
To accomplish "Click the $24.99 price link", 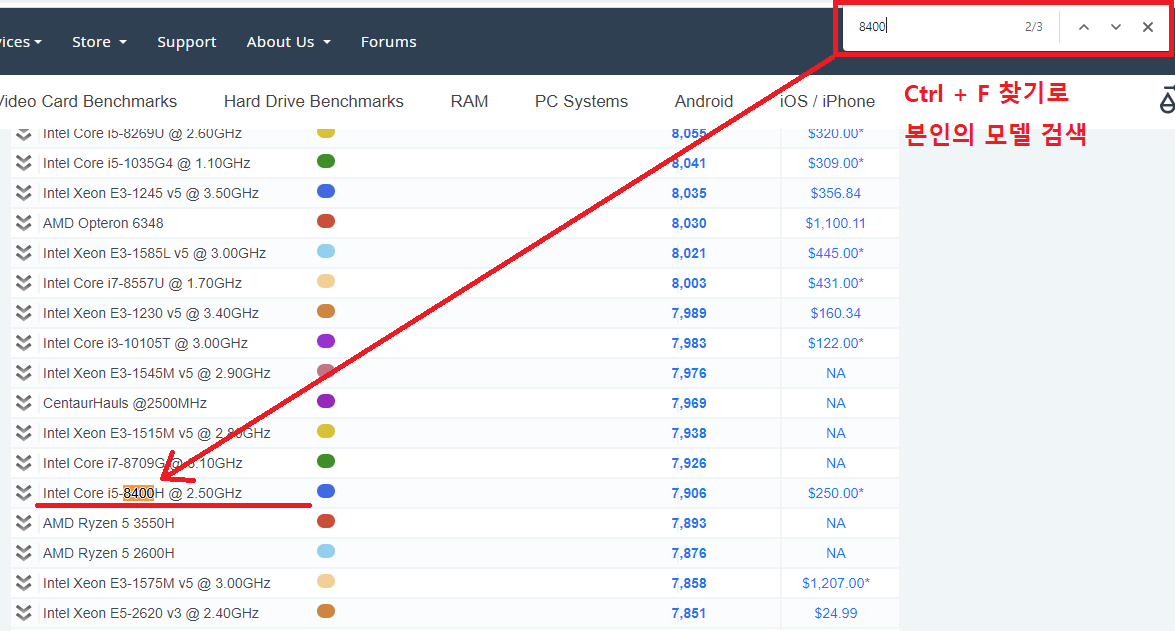I will (836, 613).
